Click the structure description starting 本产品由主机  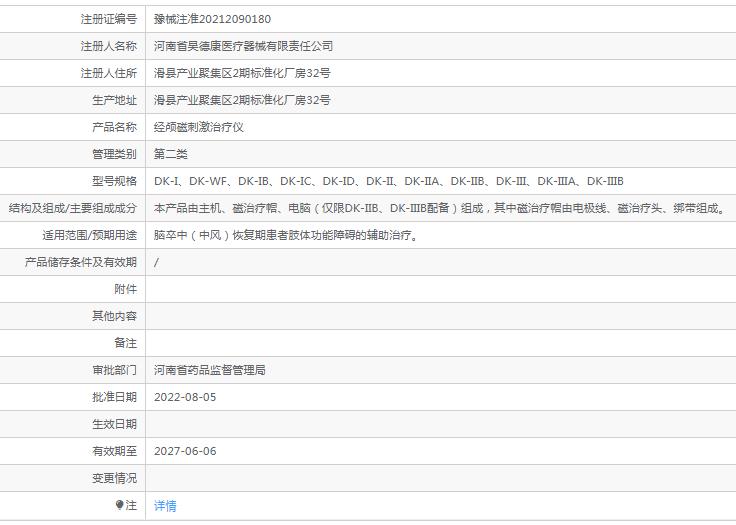point(441,208)
